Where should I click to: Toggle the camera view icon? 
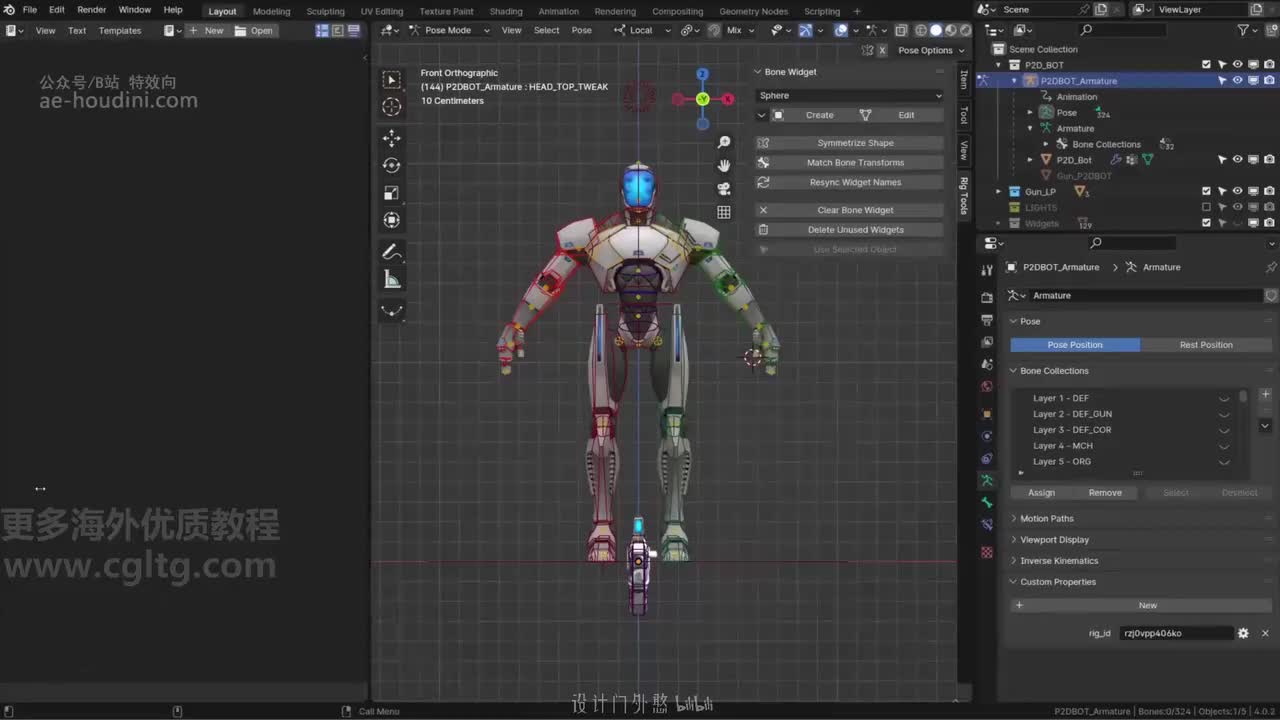pyautogui.click(x=724, y=189)
